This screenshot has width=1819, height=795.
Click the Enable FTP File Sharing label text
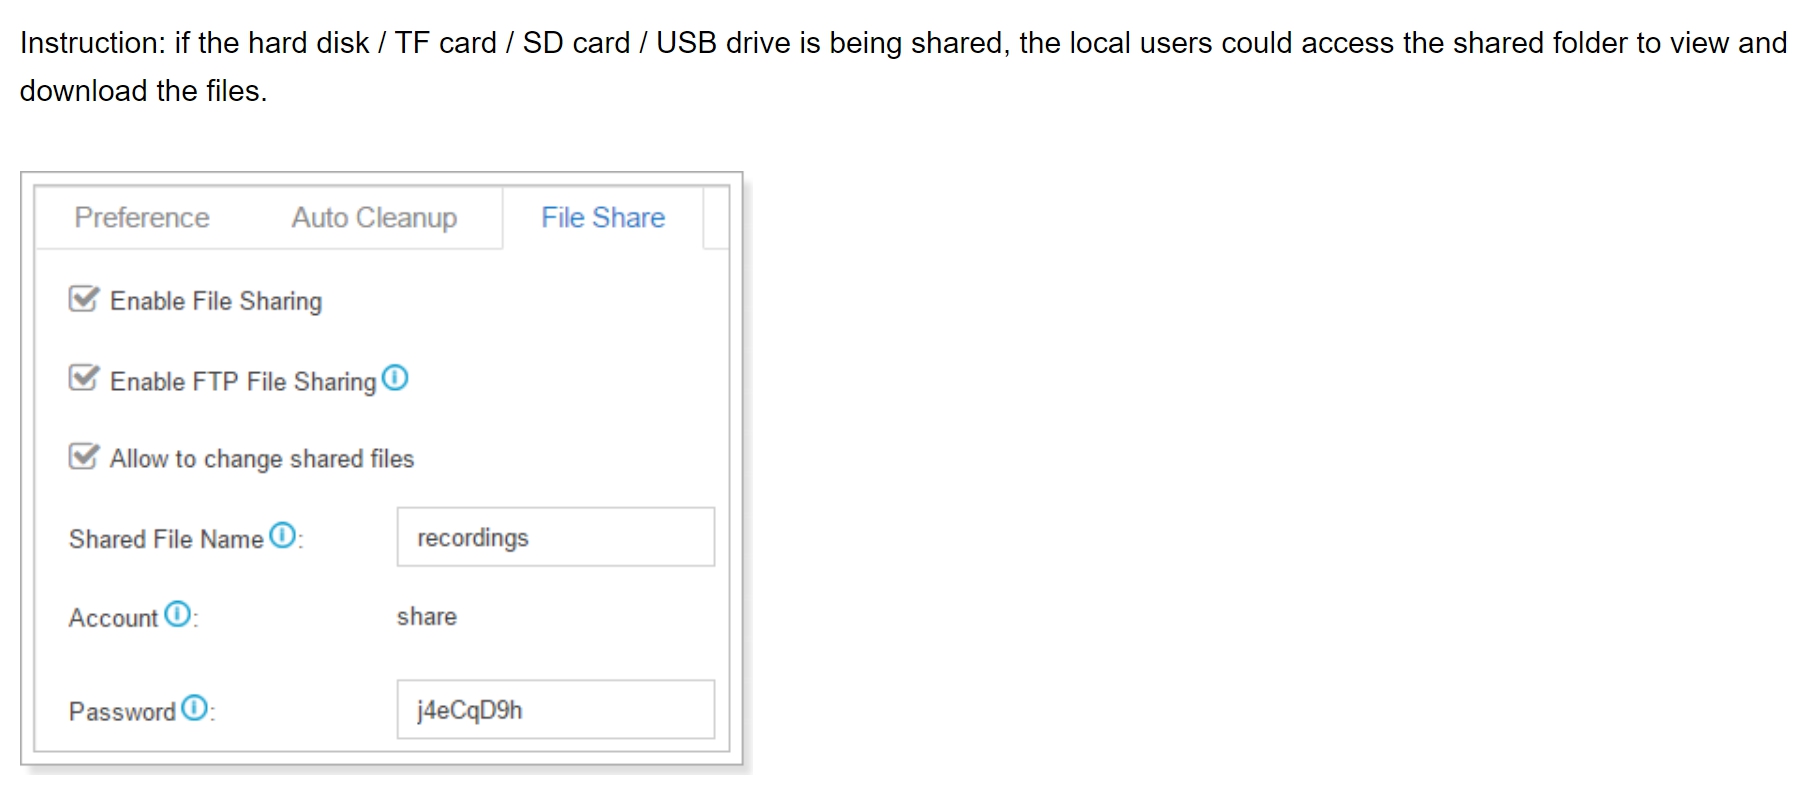tap(243, 381)
